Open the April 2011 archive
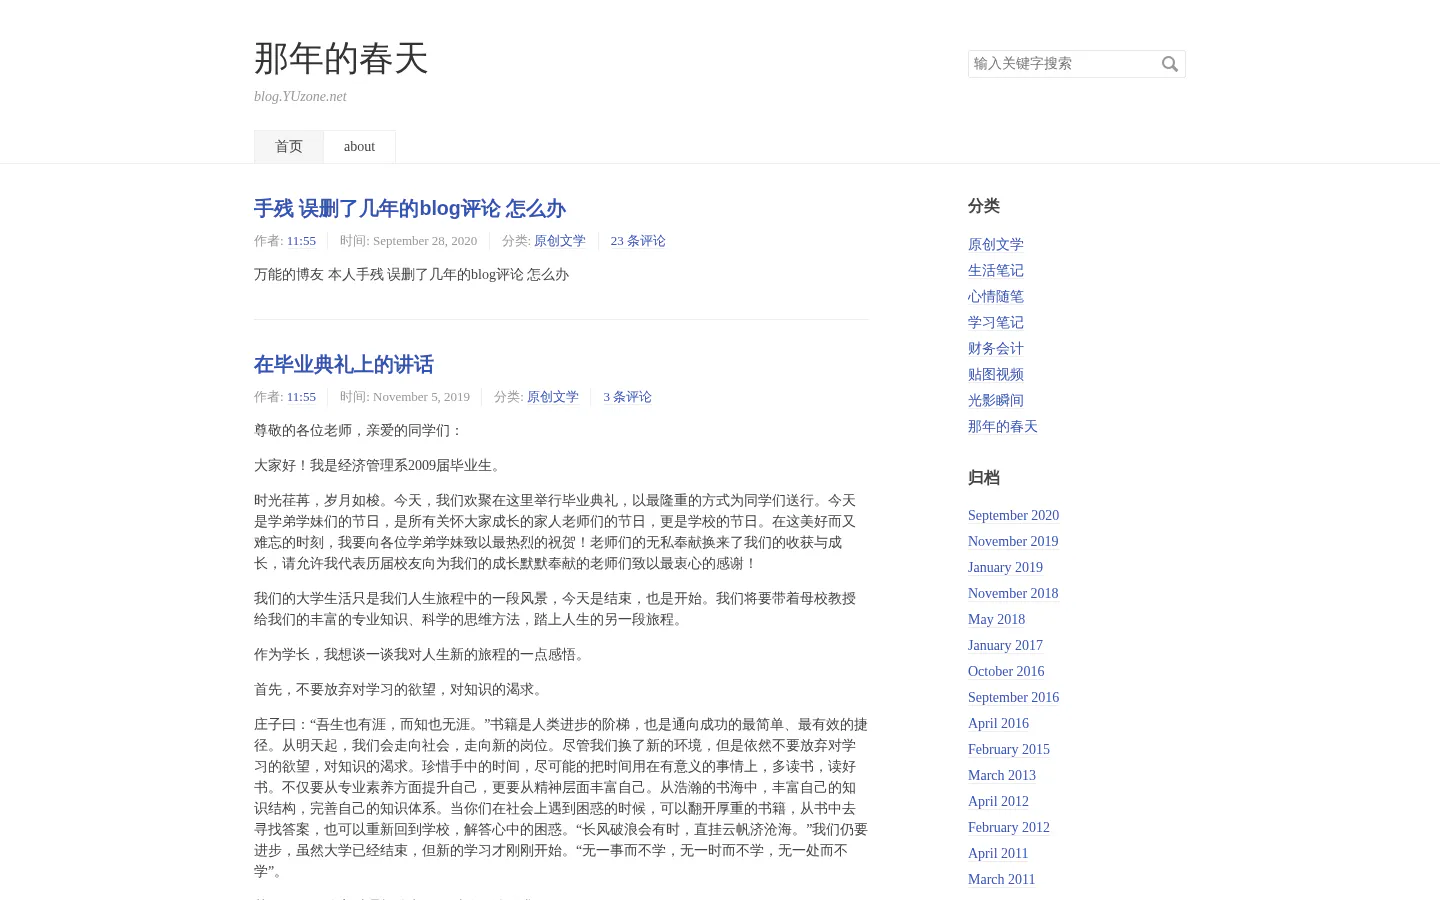Viewport: 1440px width, 900px height. [998, 854]
